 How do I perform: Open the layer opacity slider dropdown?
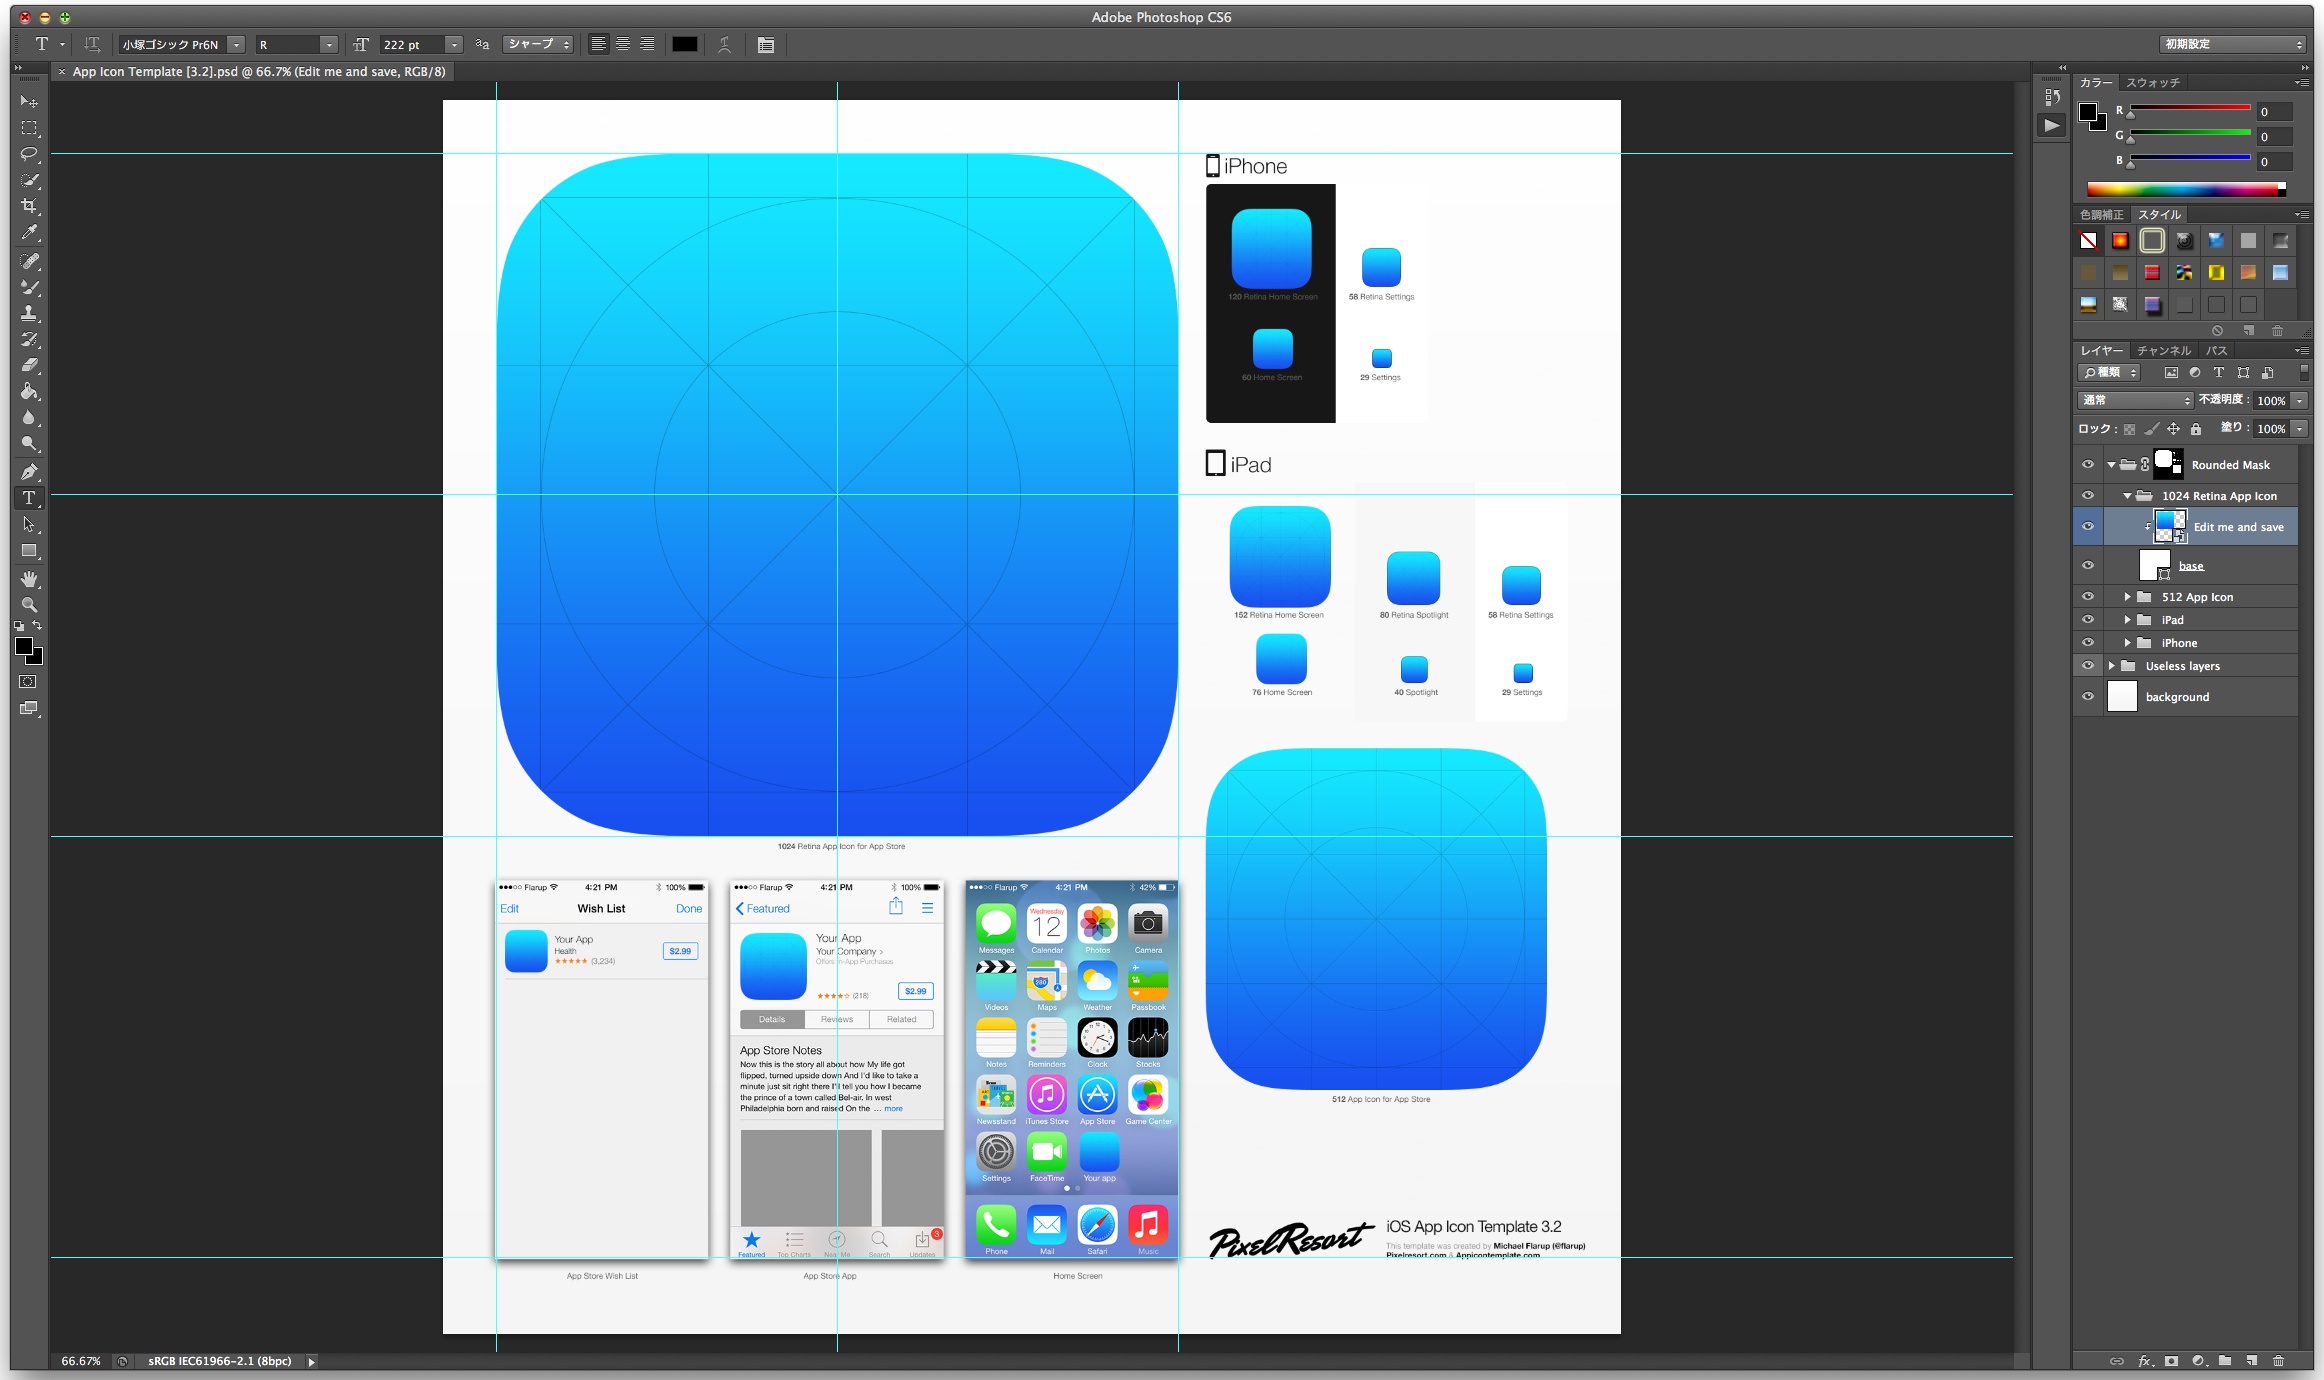[x=2300, y=400]
